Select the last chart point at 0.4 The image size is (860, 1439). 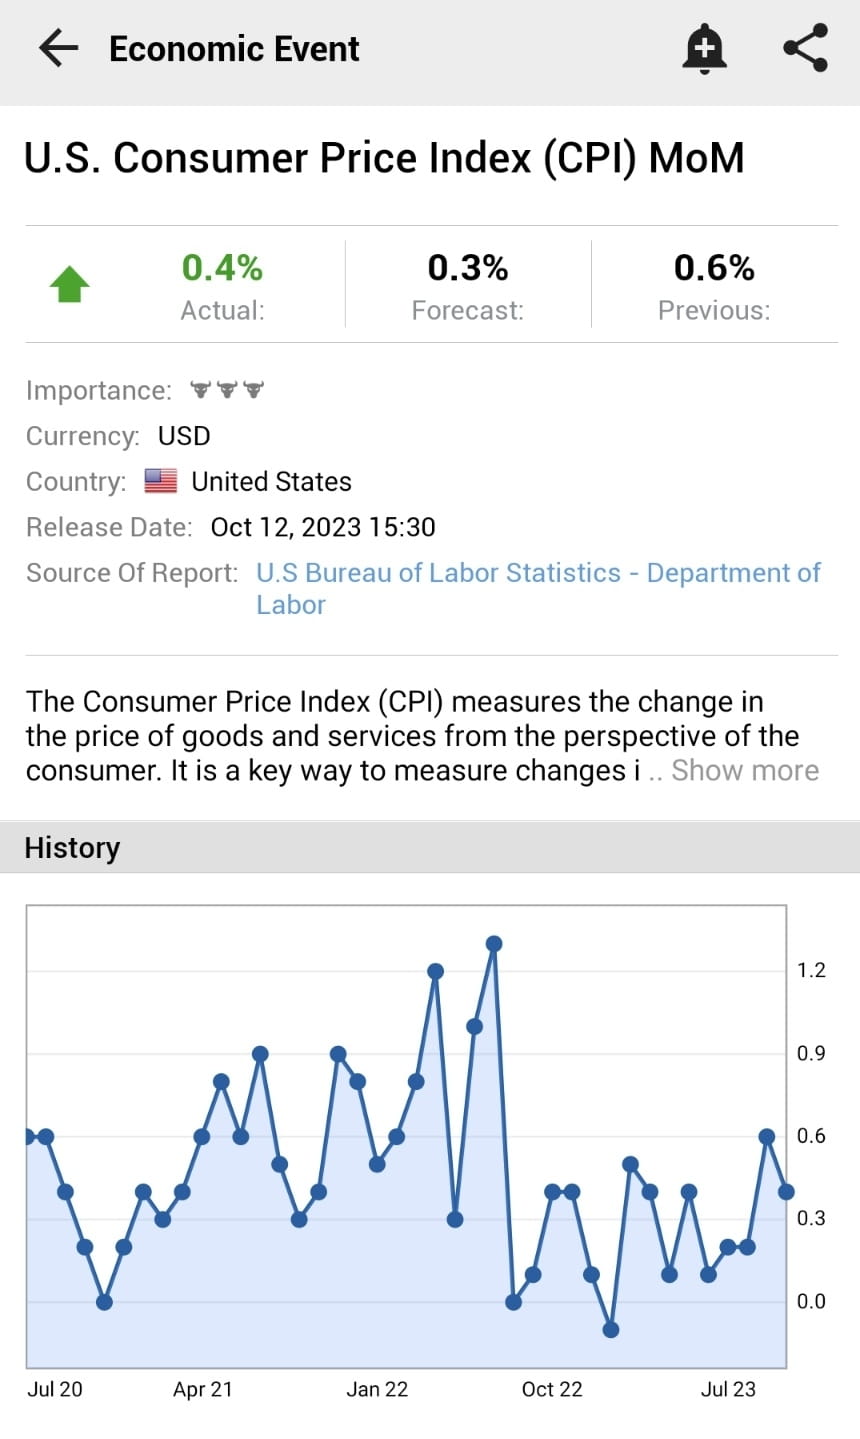coord(786,1191)
